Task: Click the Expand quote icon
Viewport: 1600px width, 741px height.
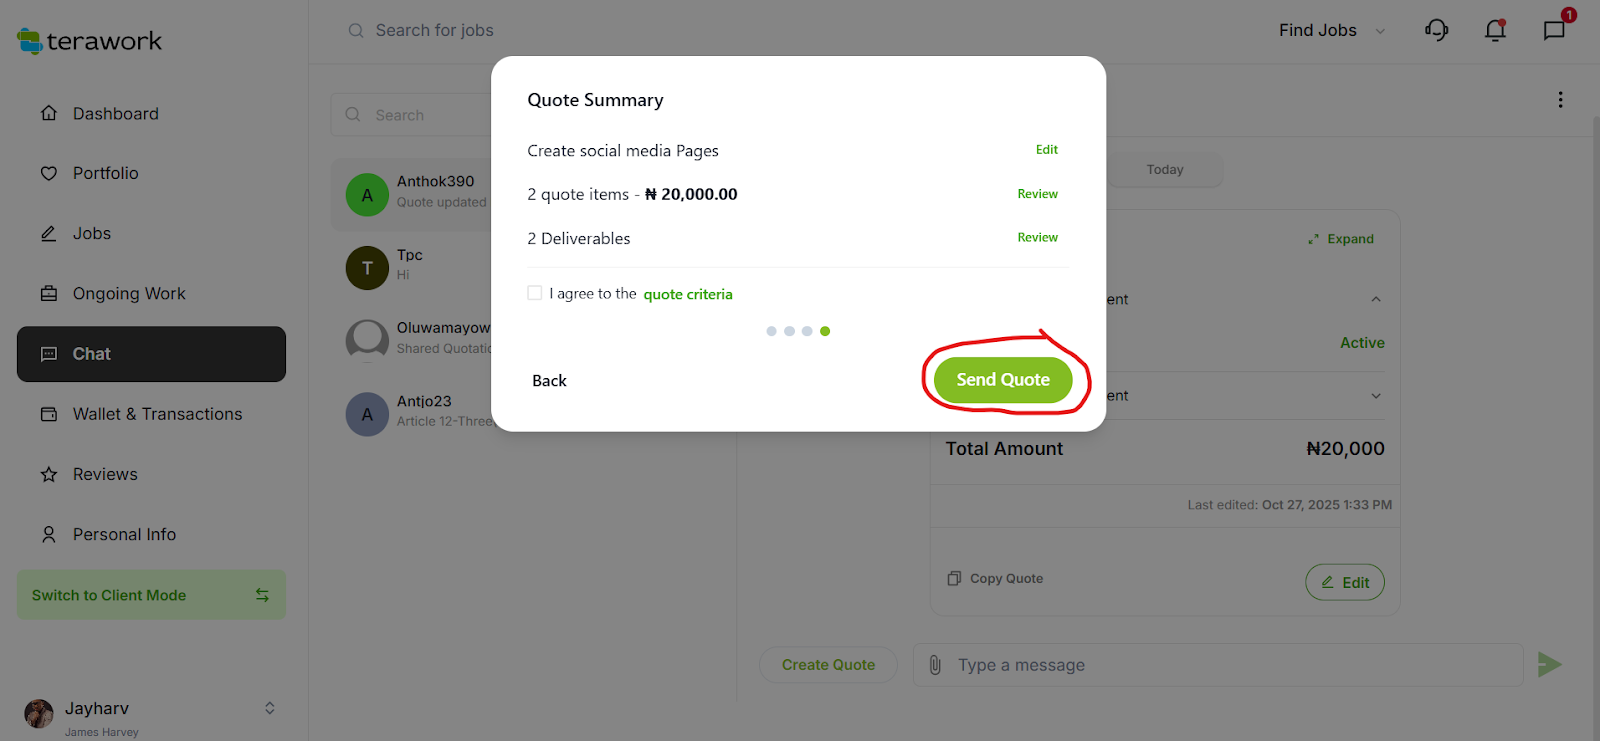Action: click(1313, 239)
